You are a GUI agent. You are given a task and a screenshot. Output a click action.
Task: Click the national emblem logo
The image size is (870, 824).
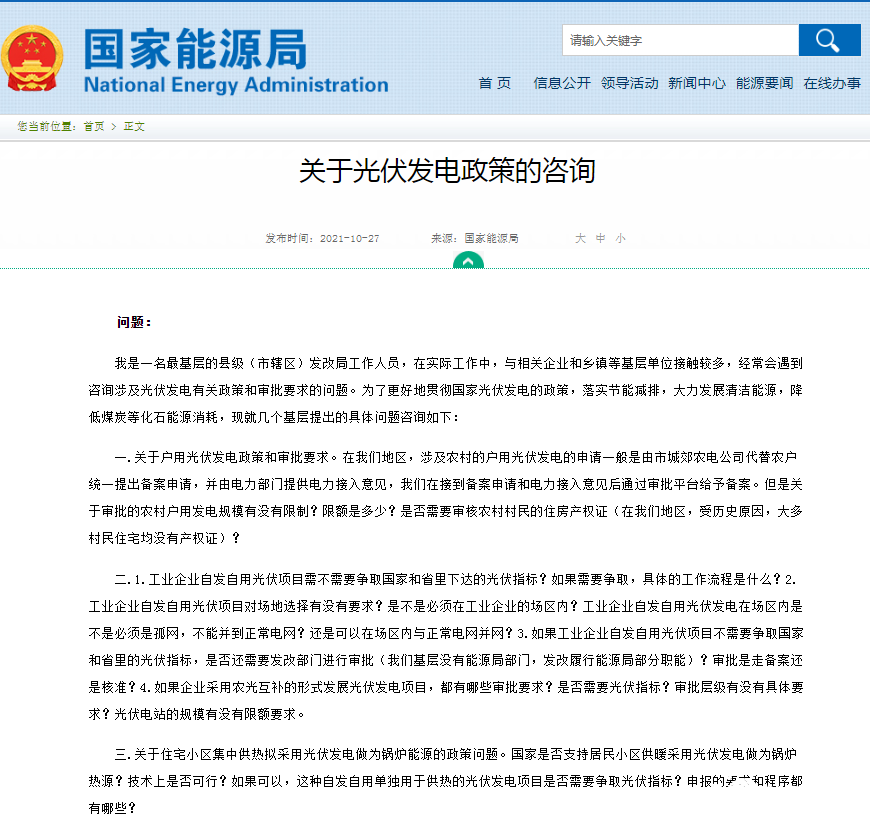[33, 59]
